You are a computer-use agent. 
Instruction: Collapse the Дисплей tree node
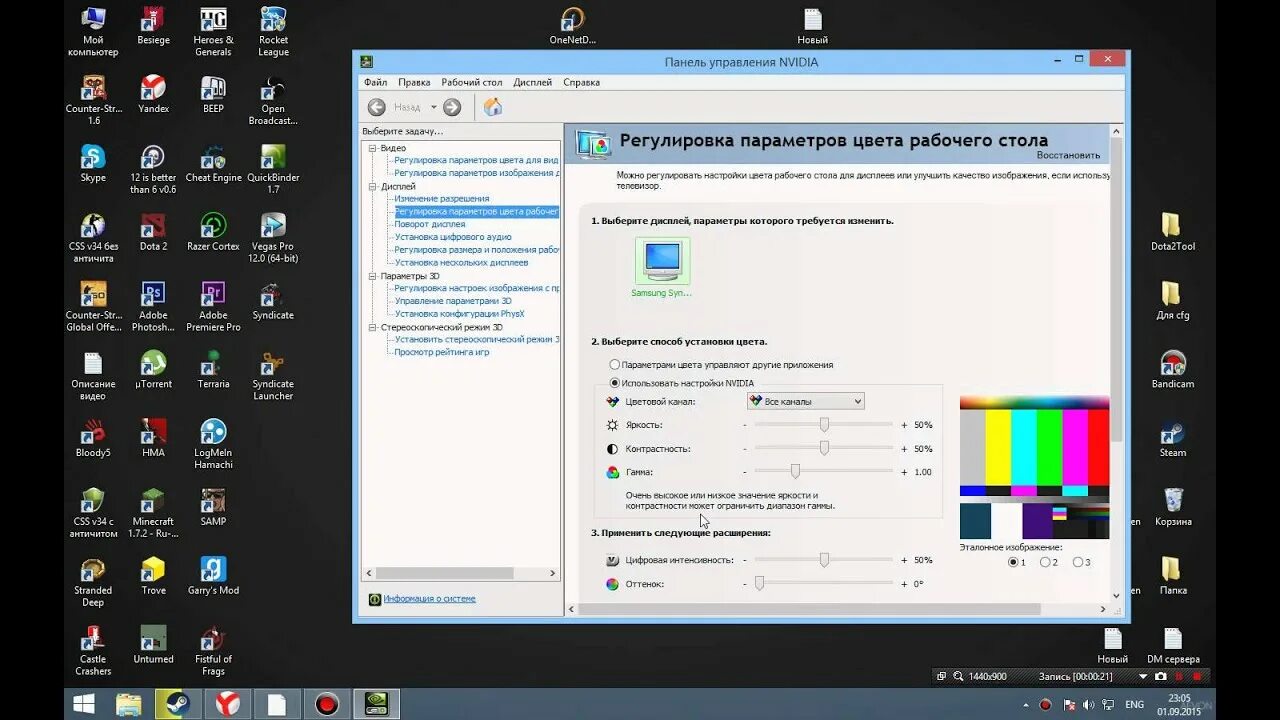[x=373, y=186]
